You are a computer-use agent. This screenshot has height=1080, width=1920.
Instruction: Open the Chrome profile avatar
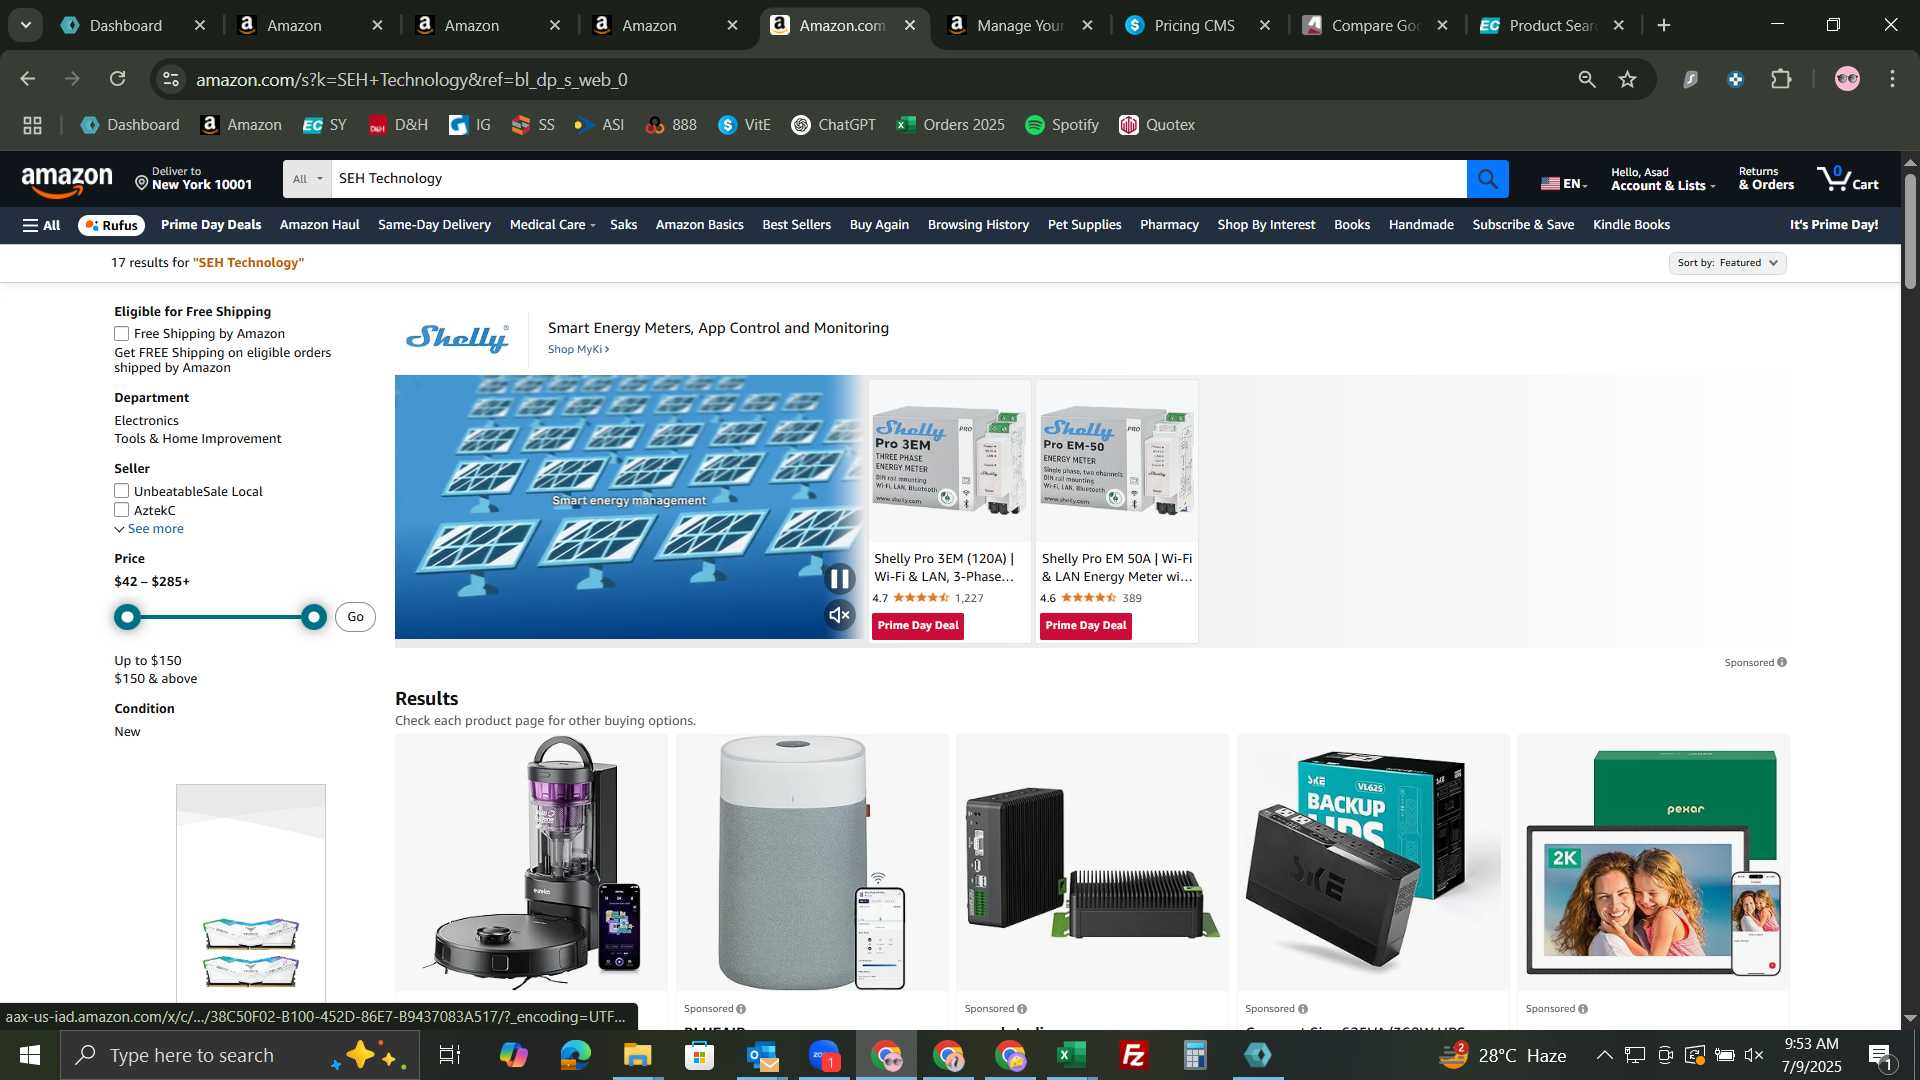click(x=1847, y=79)
